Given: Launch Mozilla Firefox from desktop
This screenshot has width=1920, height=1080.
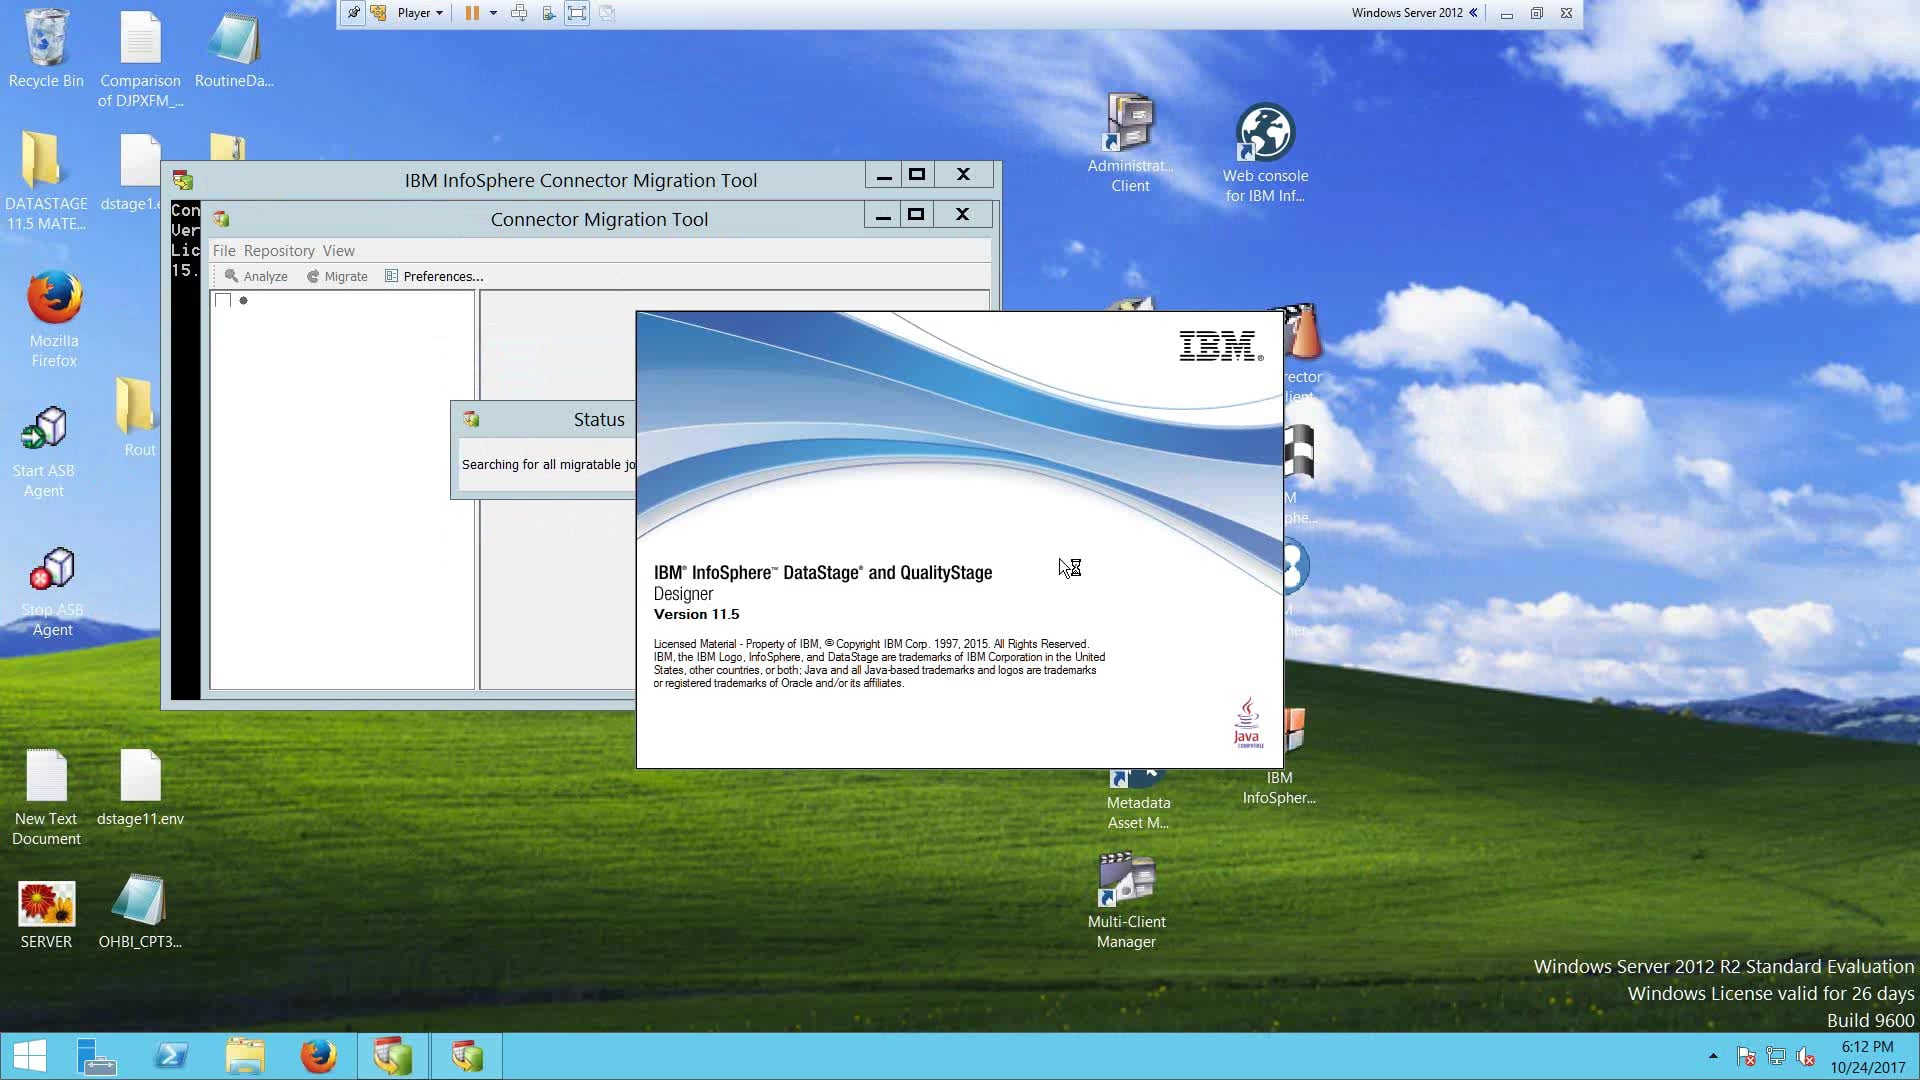Looking at the screenshot, I should [54, 318].
